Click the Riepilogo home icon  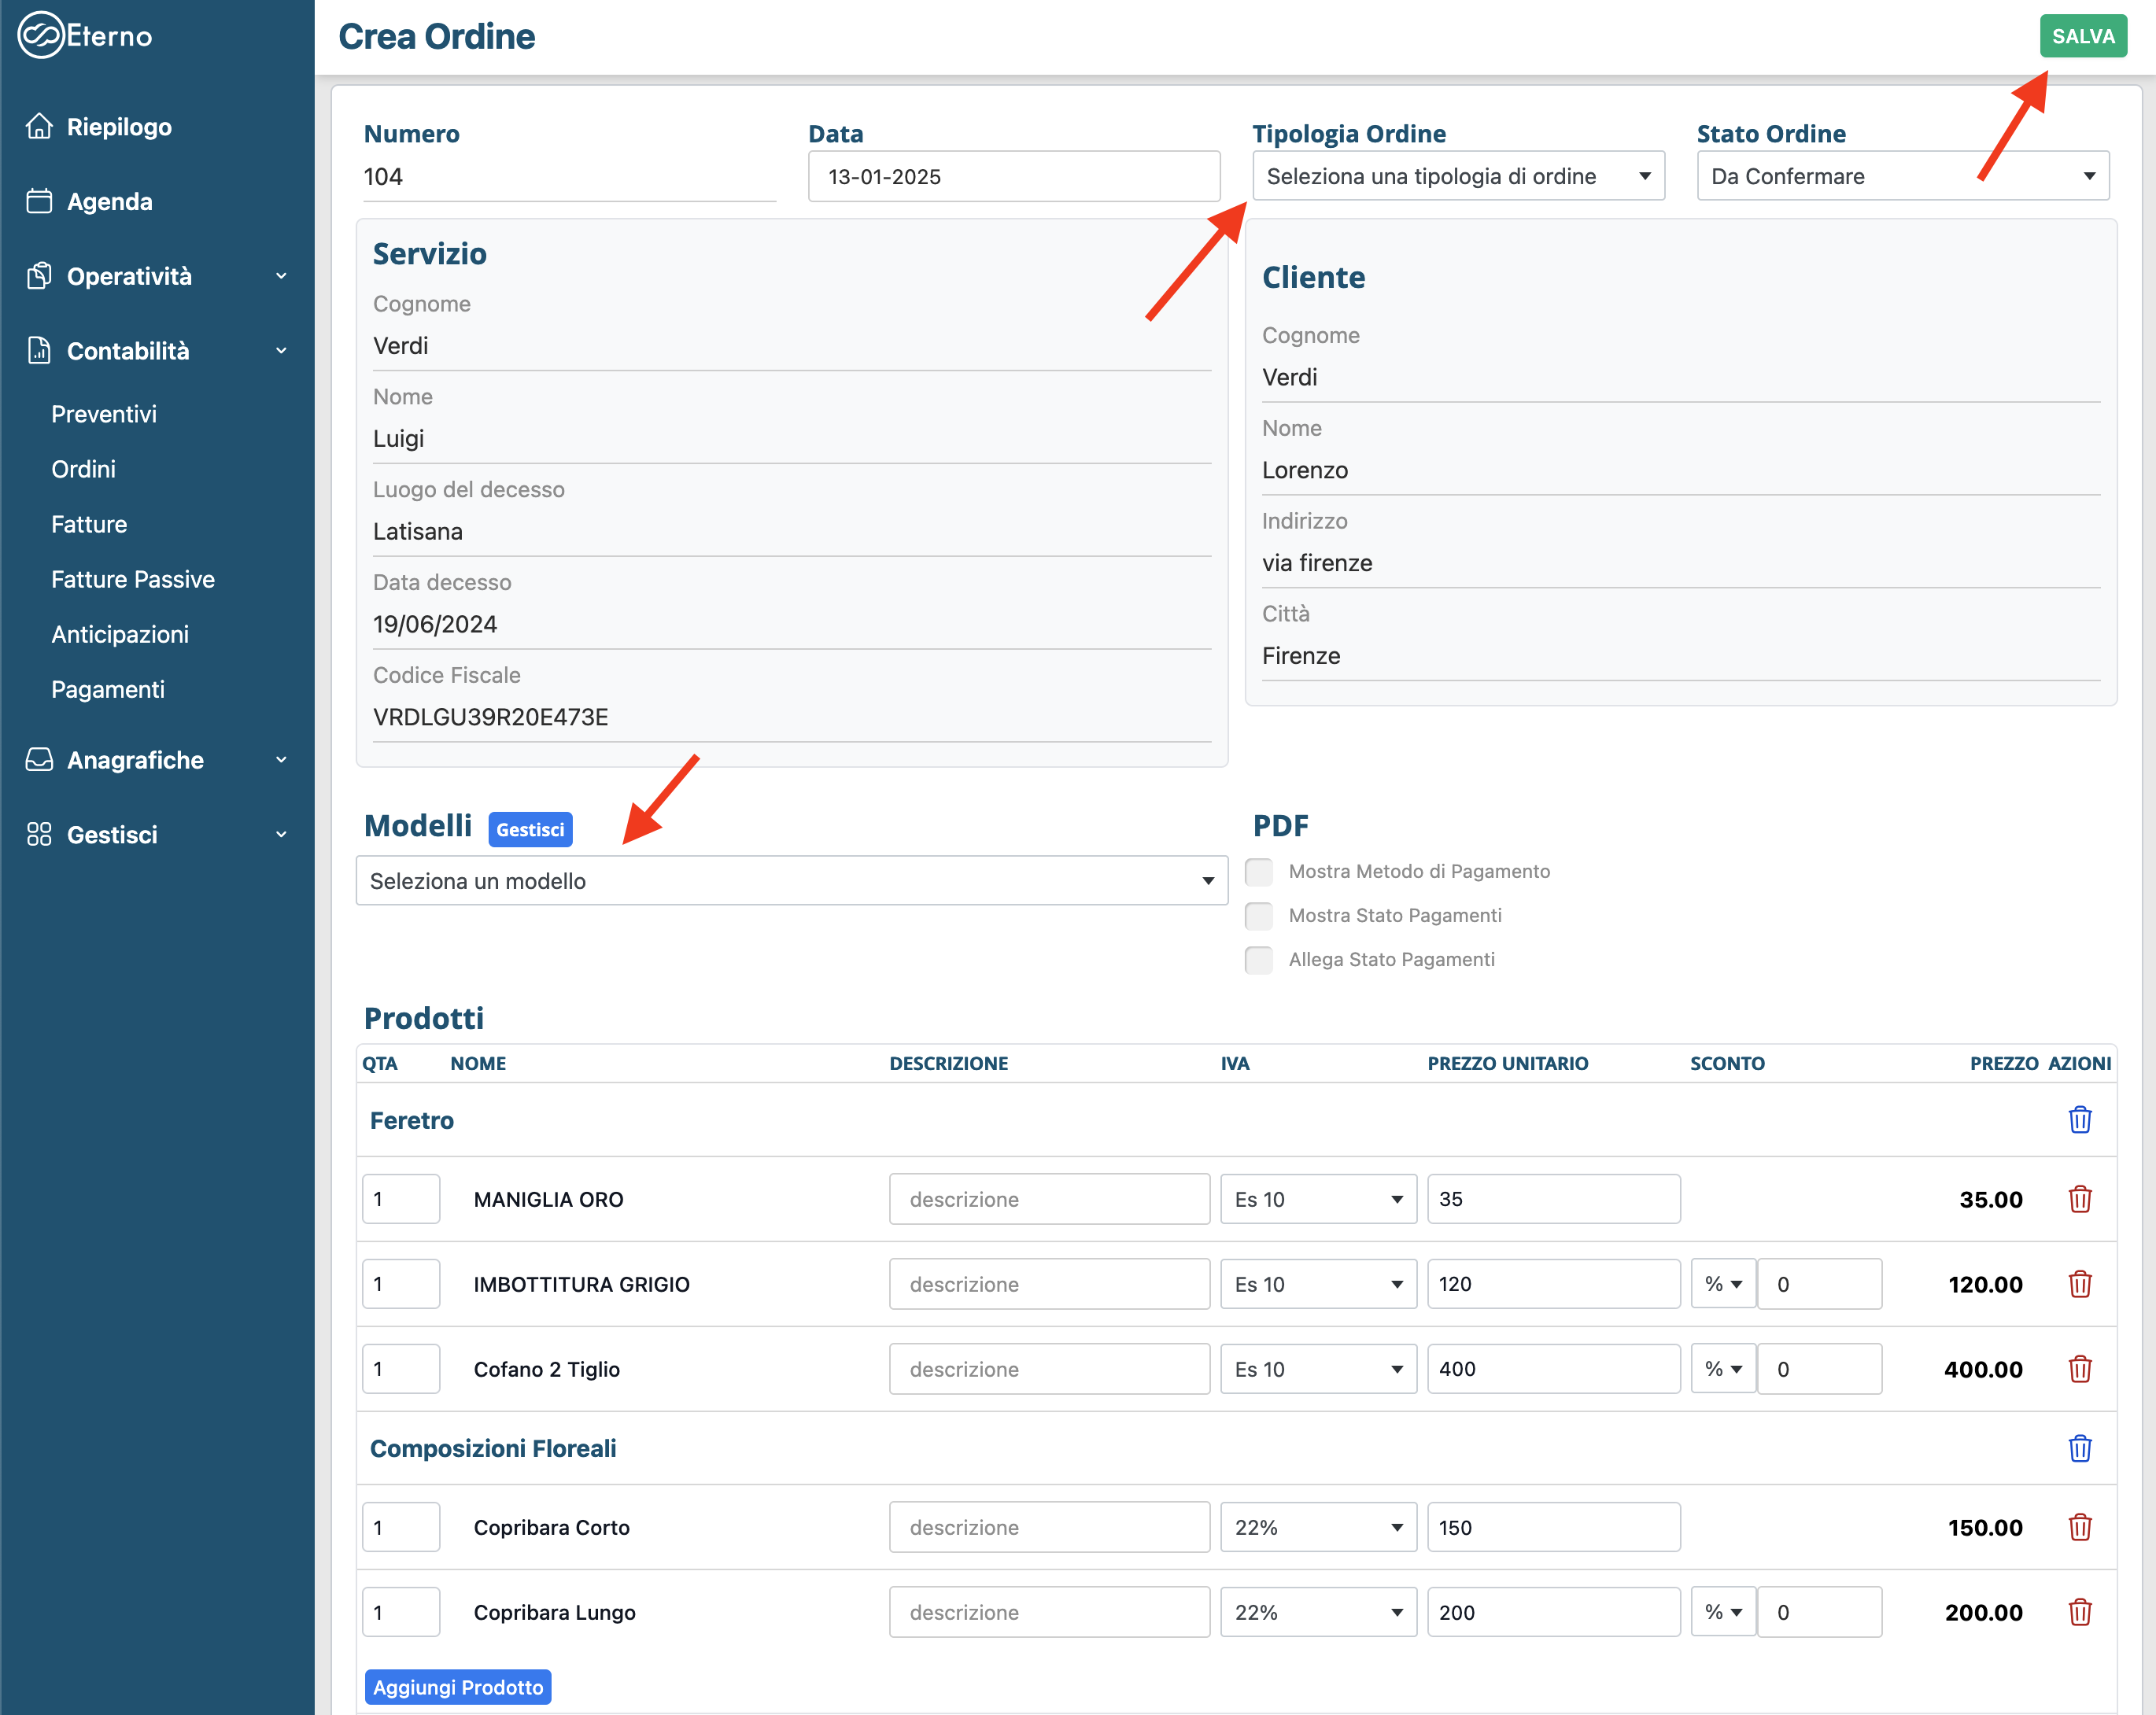point(39,127)
